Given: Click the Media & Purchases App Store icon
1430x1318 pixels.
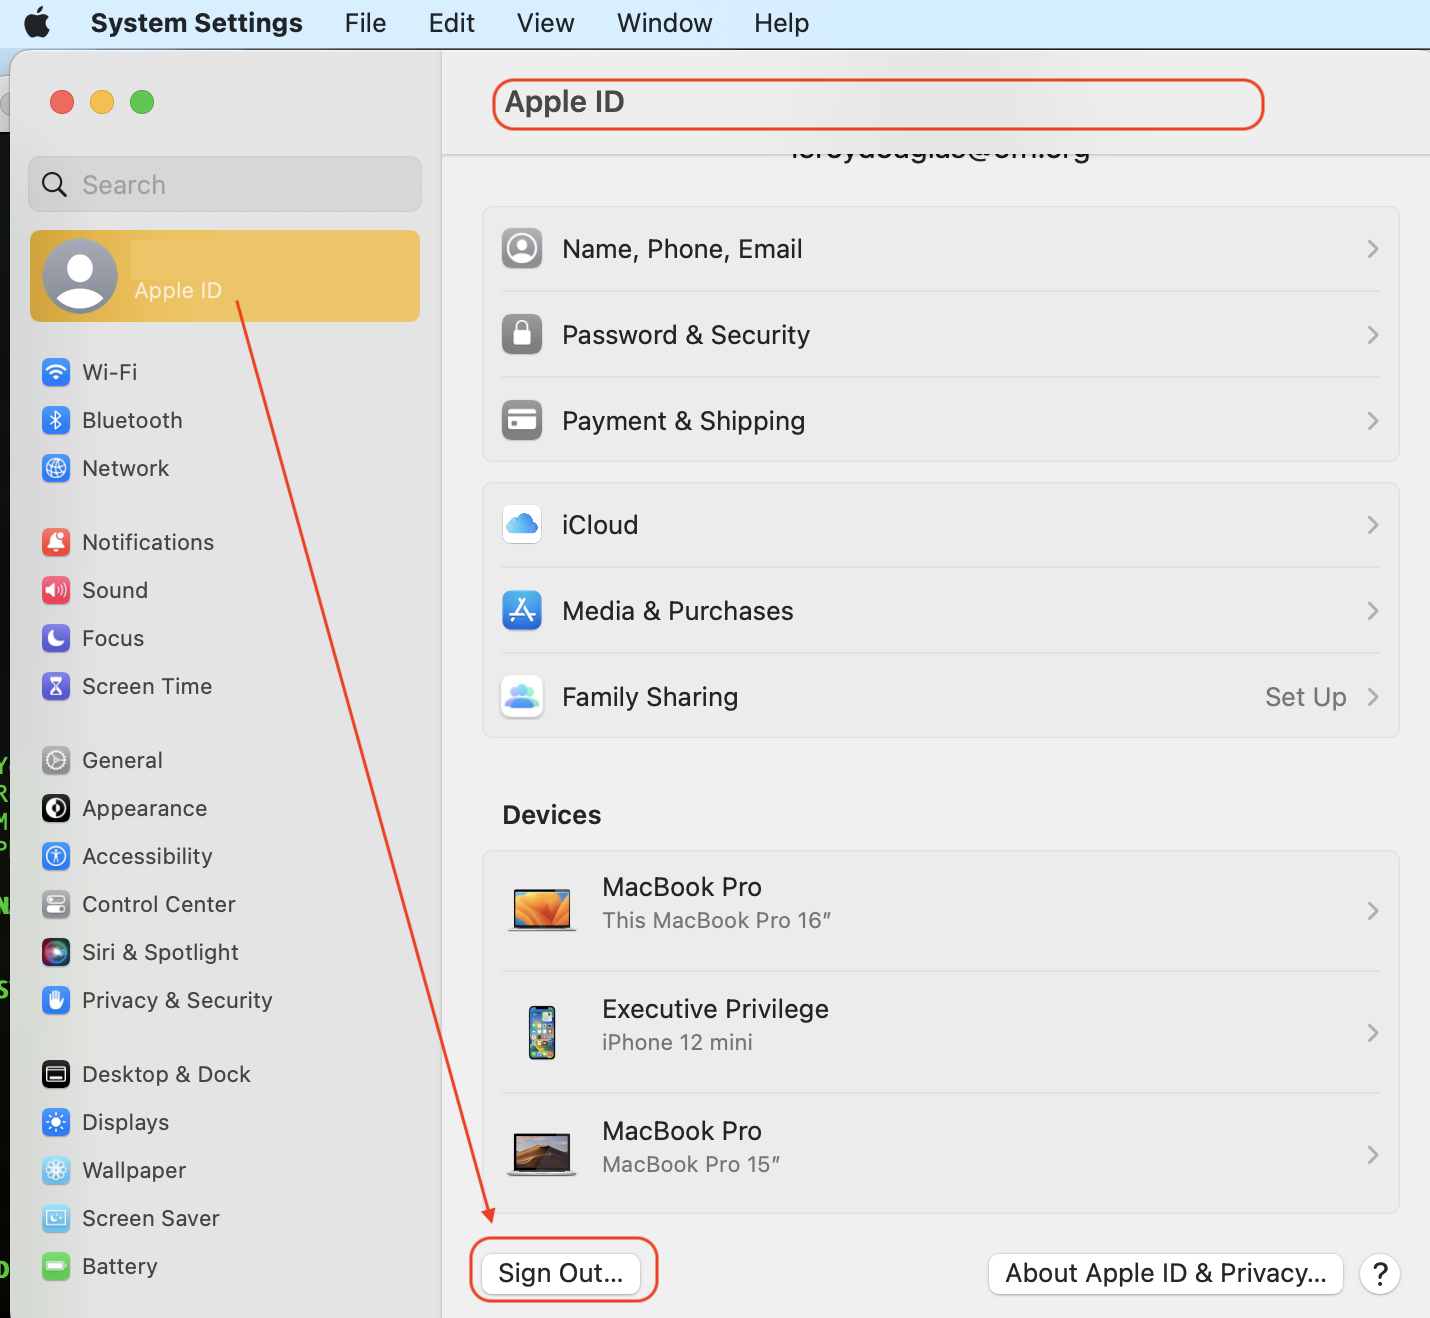Looking at the screenshot, I should click(522, 610).
